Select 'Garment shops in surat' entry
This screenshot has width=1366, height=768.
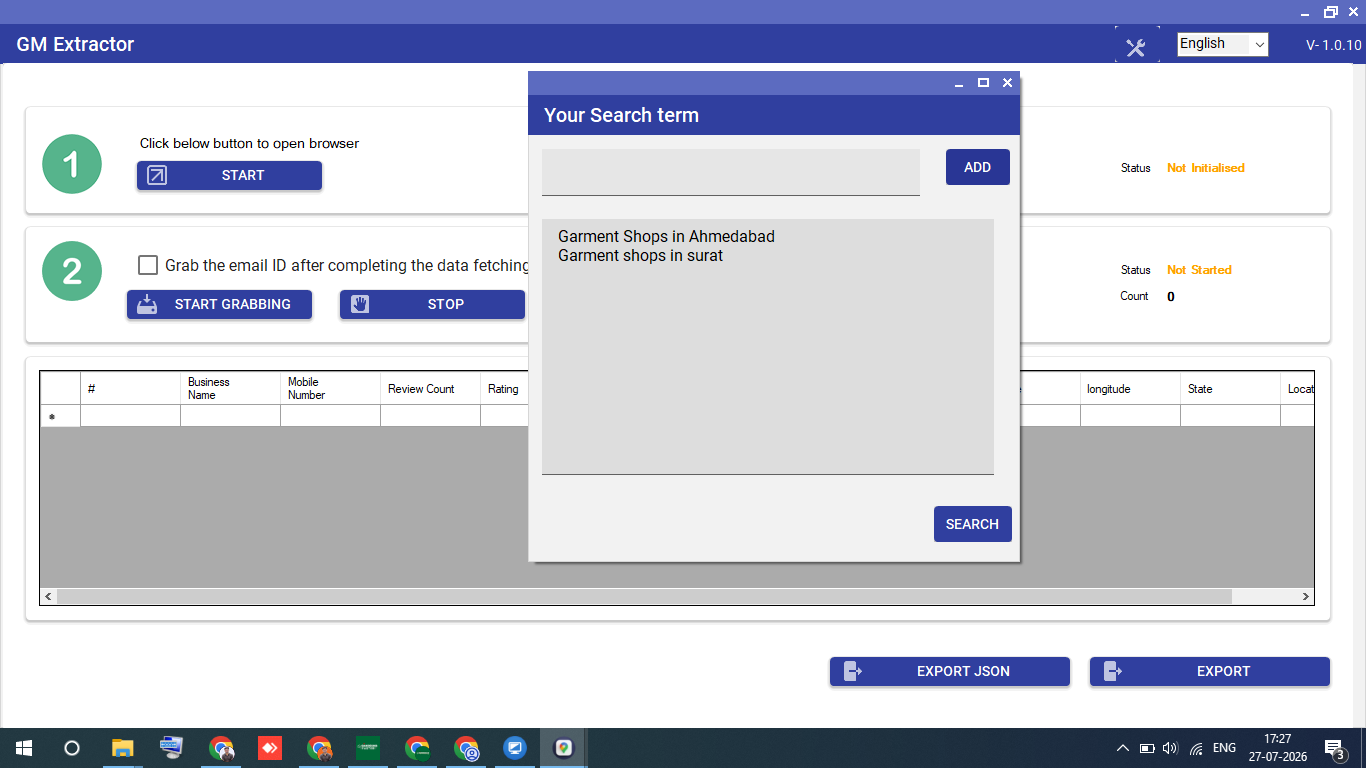[x=640, y=256]
